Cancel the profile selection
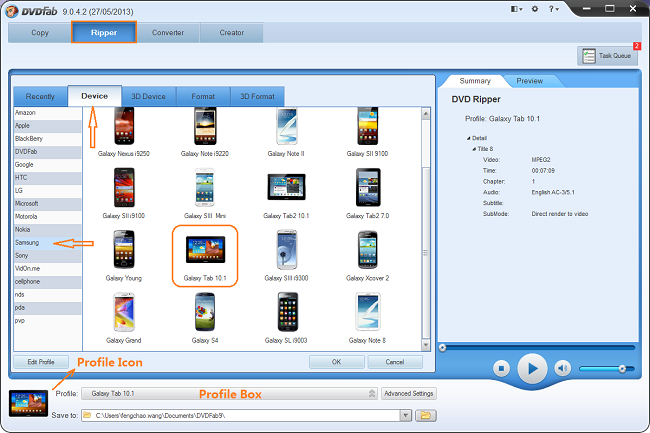This screenshot has width=650, height=433. click(x=395, y=362)
